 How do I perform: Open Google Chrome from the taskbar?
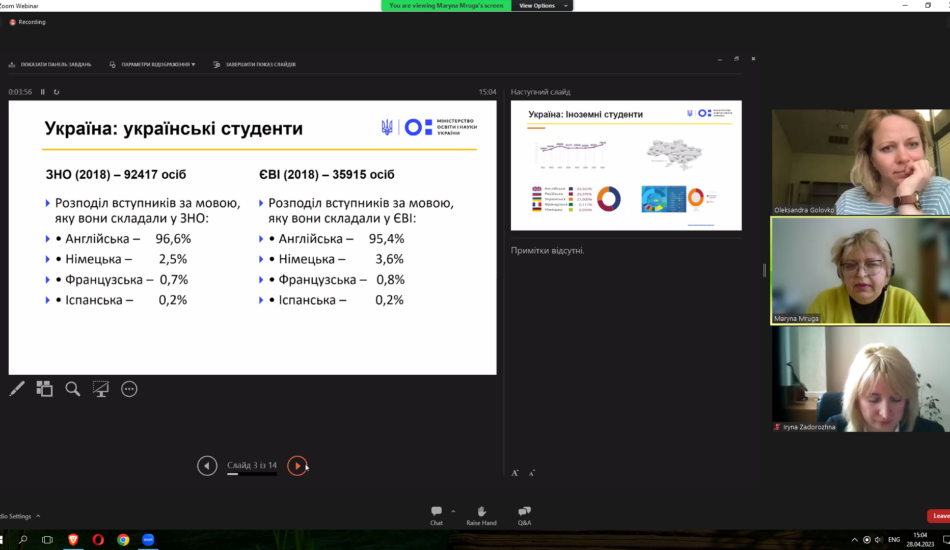click(x=123, y=540)
